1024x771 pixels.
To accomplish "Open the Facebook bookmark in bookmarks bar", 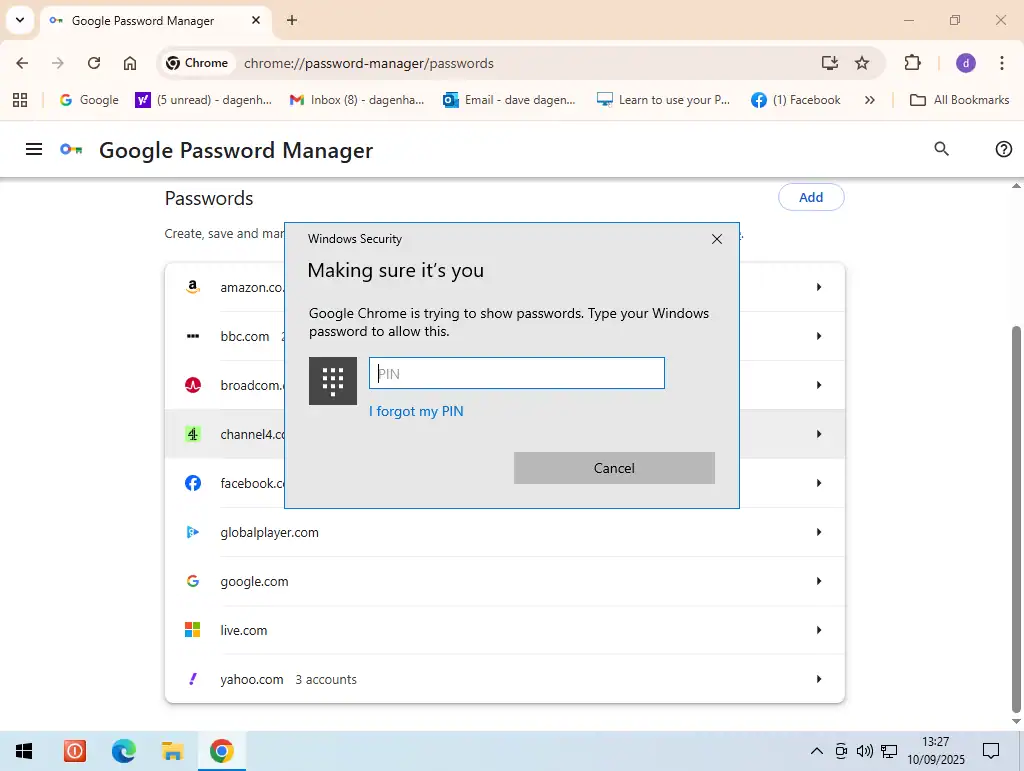I will [796, 100].
